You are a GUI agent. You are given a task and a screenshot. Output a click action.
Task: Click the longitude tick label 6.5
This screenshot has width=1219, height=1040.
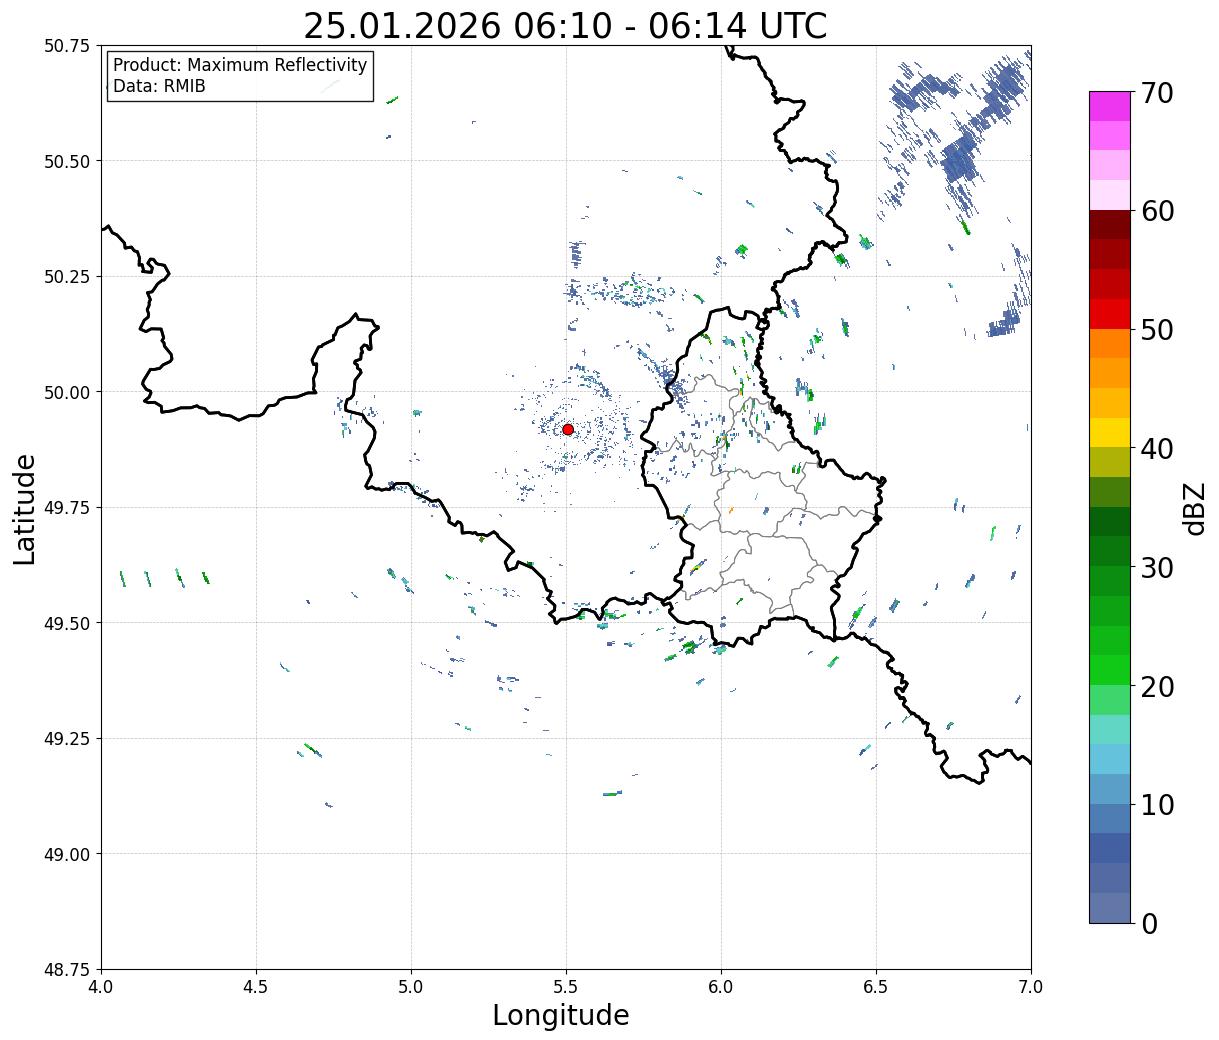[x=876, y=987]
